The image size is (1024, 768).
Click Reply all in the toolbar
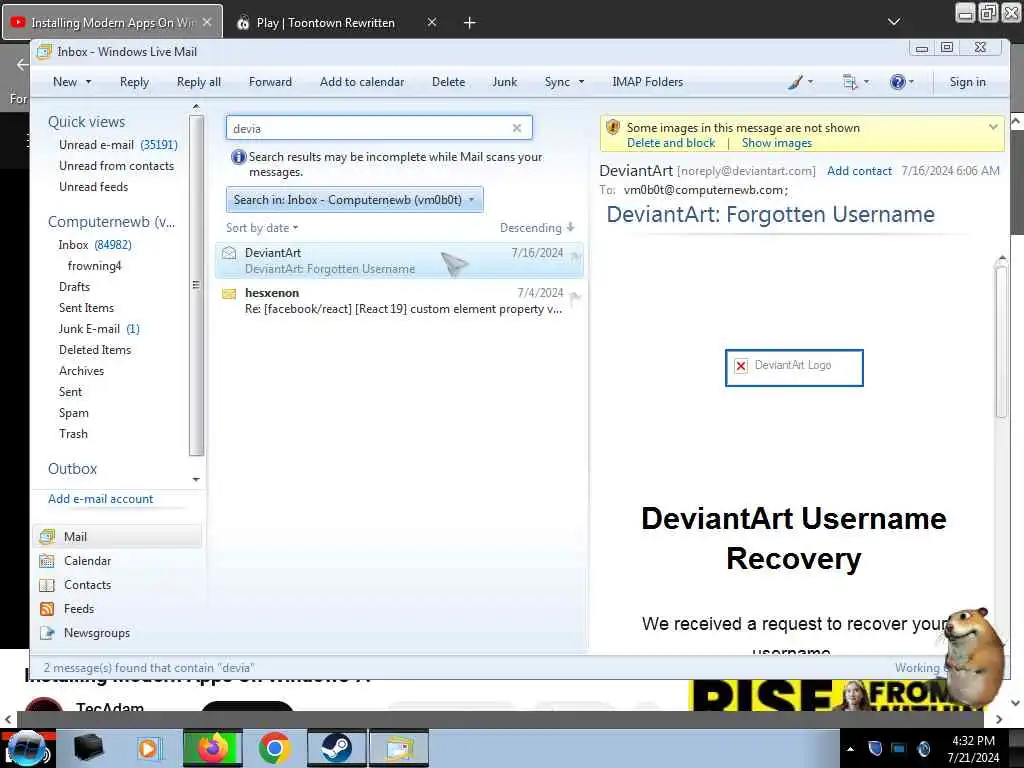point(199,82)
